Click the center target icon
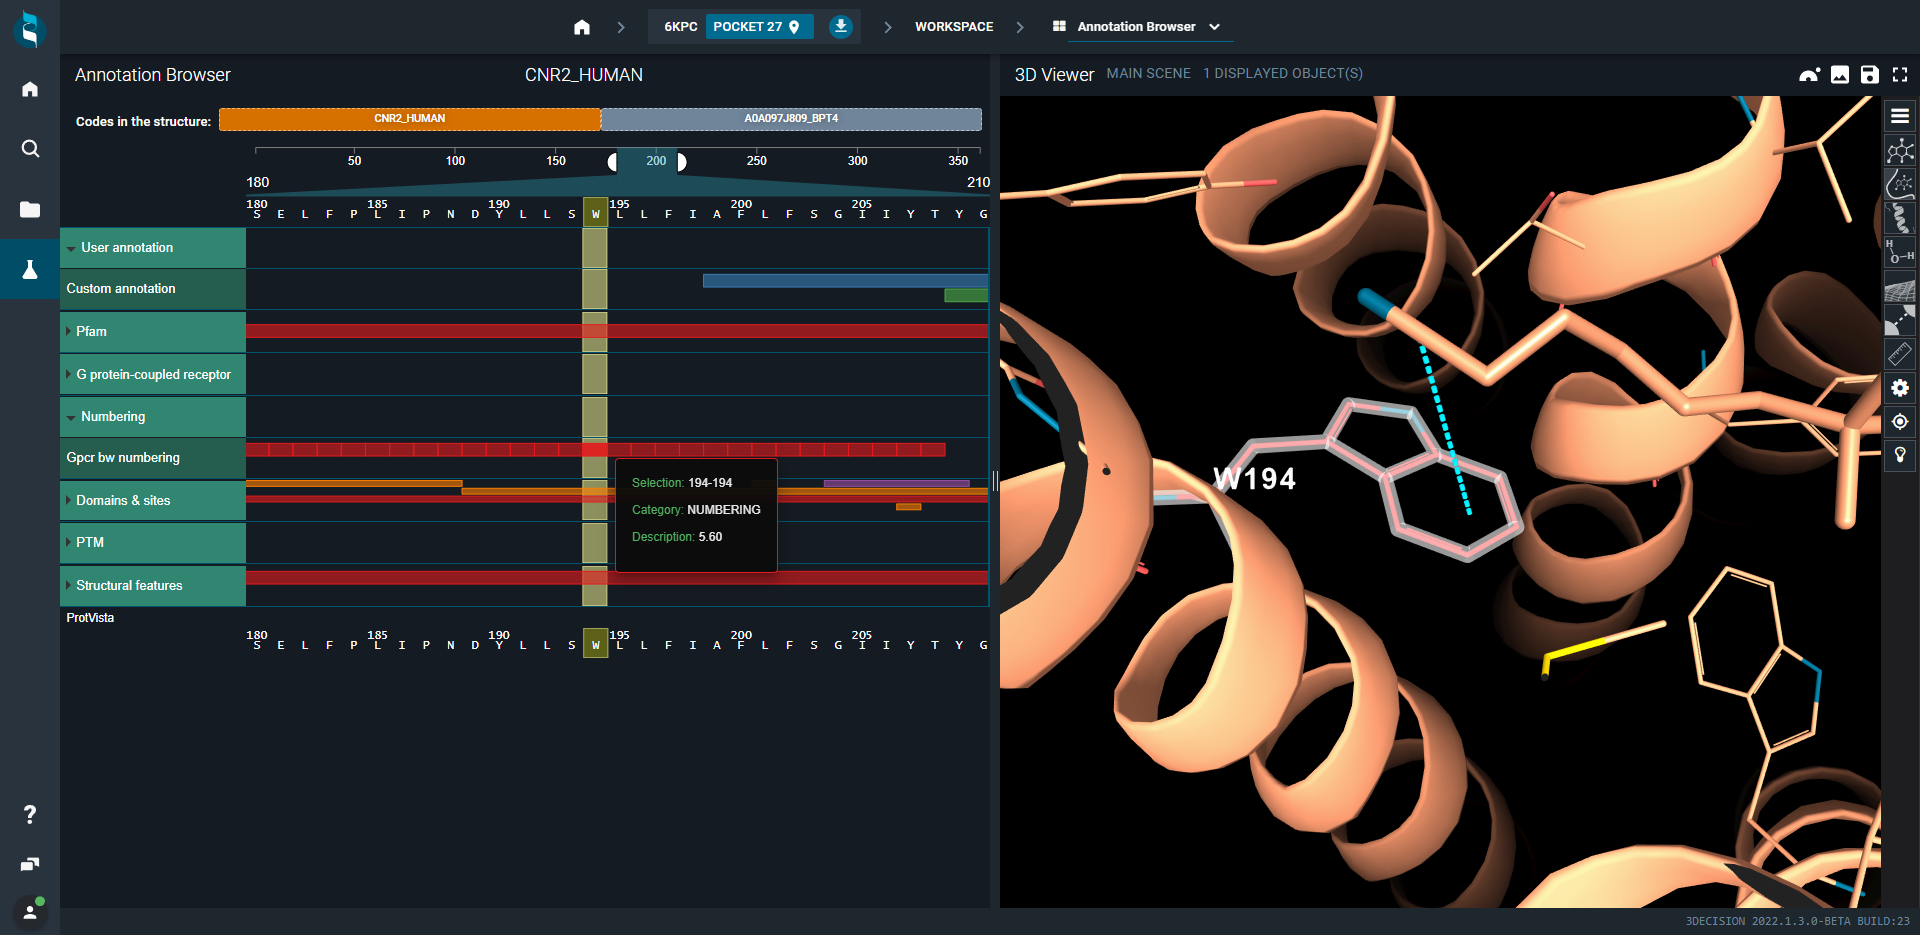Screen dimensions: 1920x935 coord(1900,422)
